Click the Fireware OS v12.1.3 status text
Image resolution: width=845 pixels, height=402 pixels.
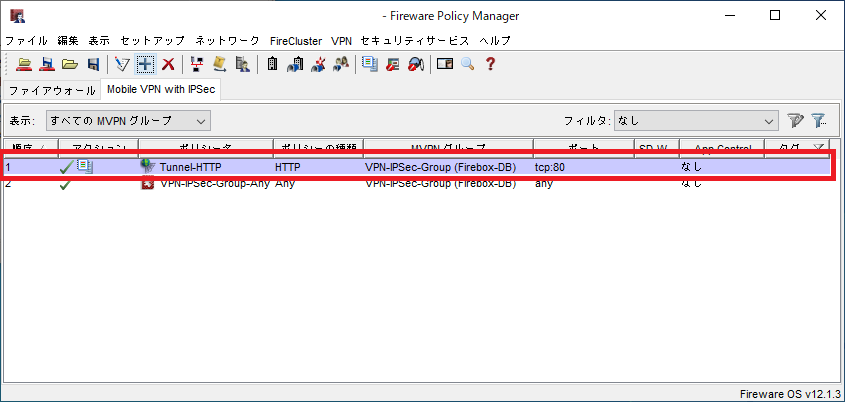[790, 393]
